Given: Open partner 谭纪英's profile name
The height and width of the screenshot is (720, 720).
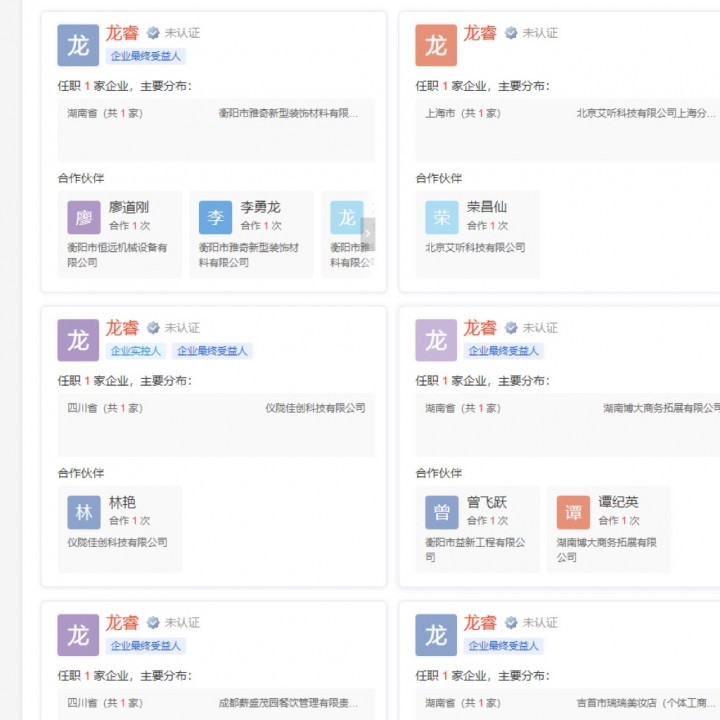Looking at the screenshot, I should click(618, 502).
